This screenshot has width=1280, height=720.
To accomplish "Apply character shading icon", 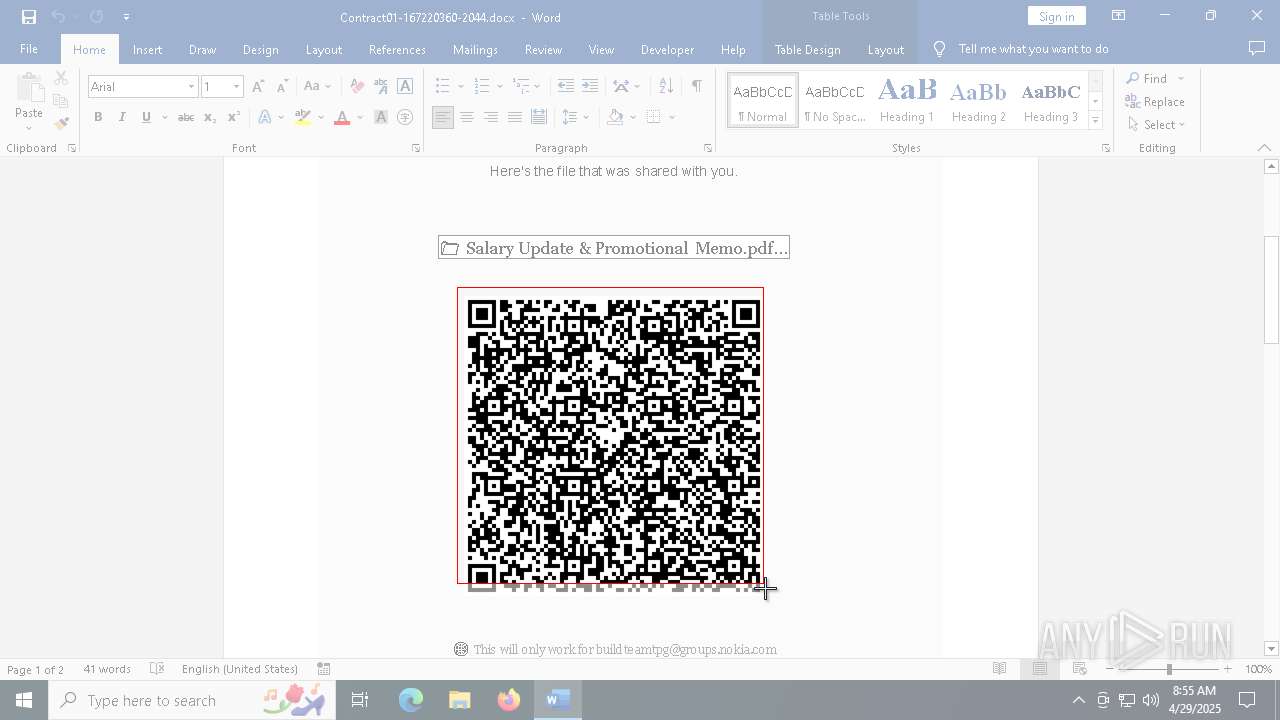I will click(381, 117).
